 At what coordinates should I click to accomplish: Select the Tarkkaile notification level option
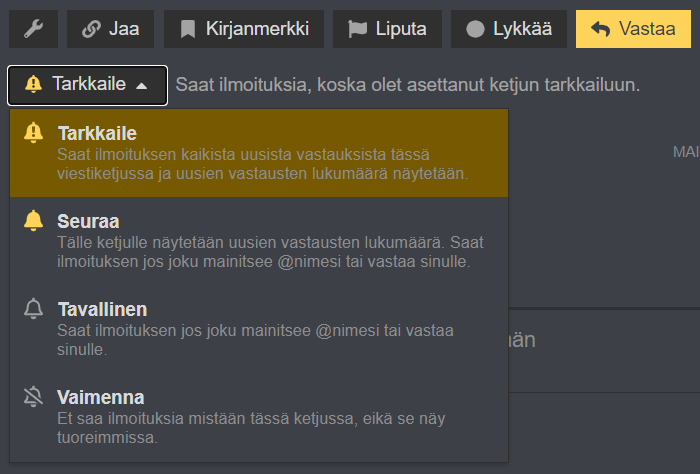(x=260, y=153)
